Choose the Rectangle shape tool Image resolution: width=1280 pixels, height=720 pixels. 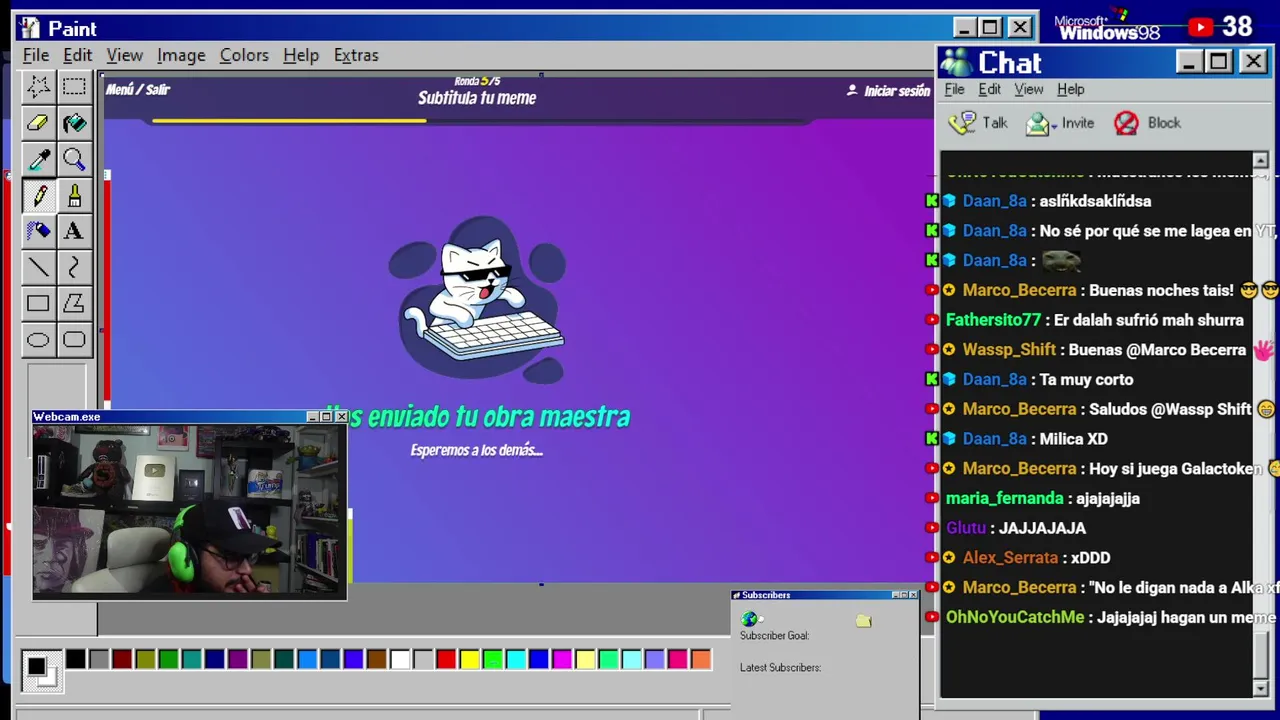[38, 303]
